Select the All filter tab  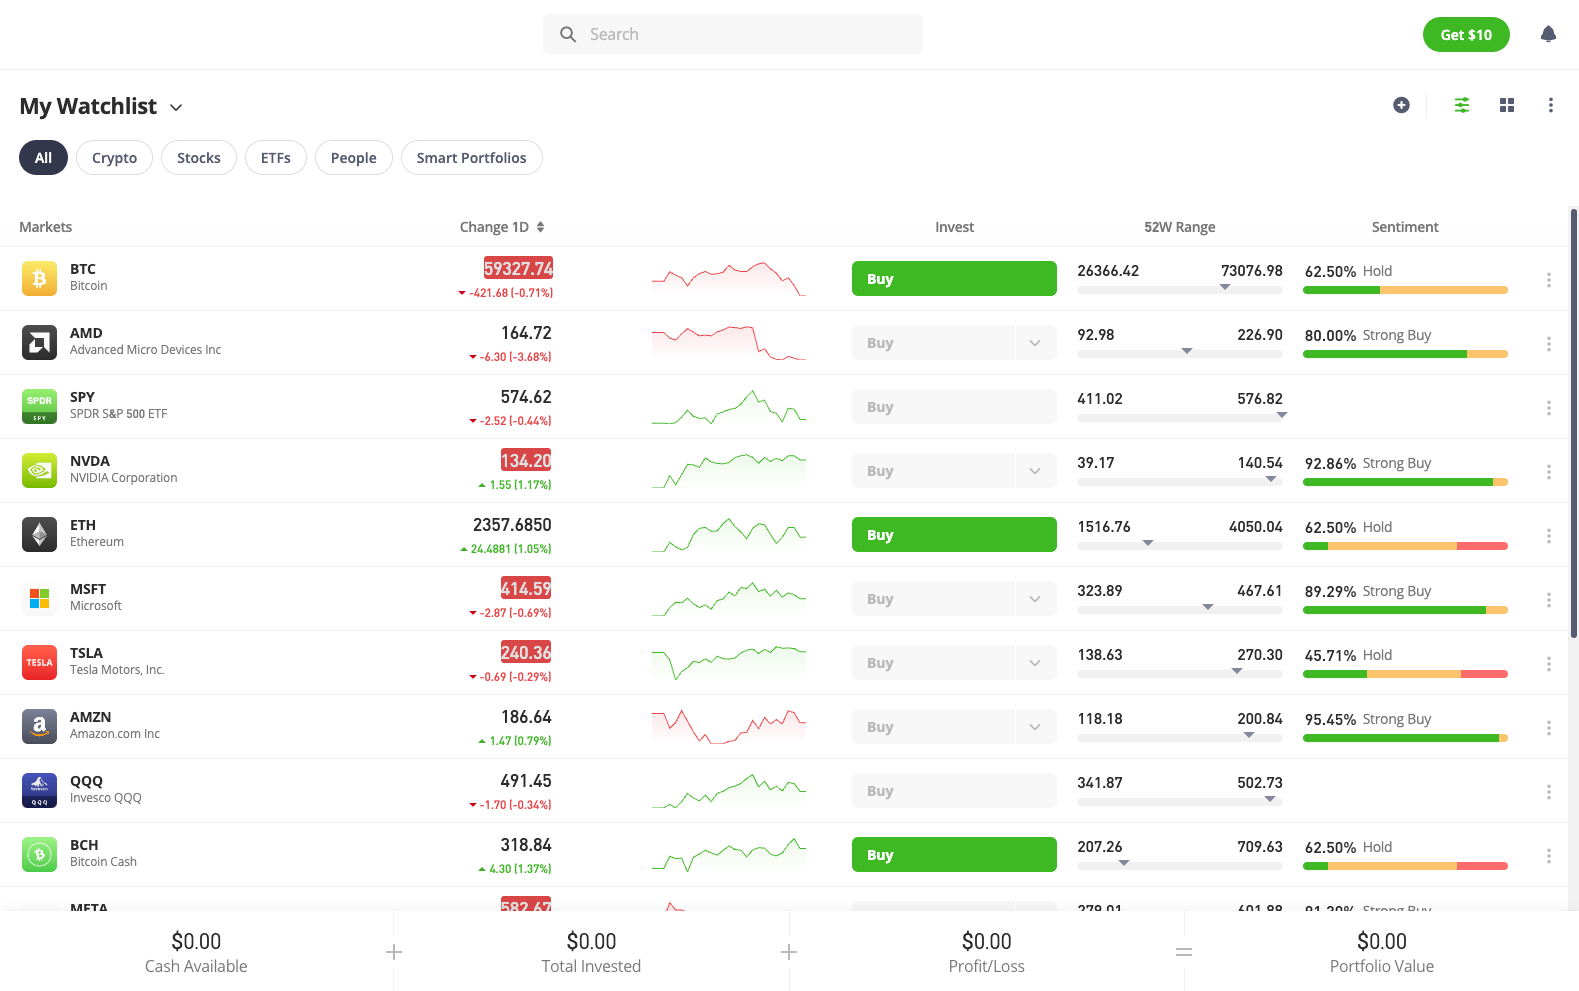pyautogui.click(x=43, y=158)
